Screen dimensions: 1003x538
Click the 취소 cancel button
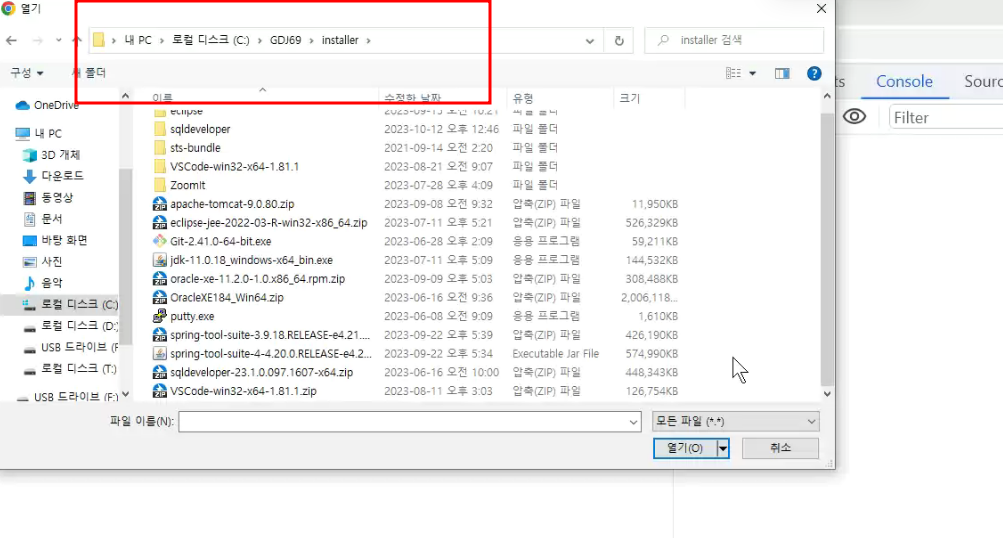[x=780, y=448]
